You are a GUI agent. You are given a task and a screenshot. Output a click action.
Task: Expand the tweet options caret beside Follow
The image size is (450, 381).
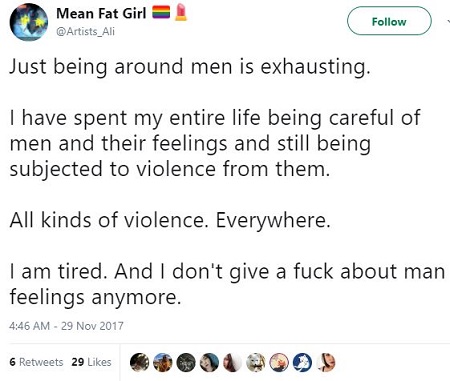point(448,21)
